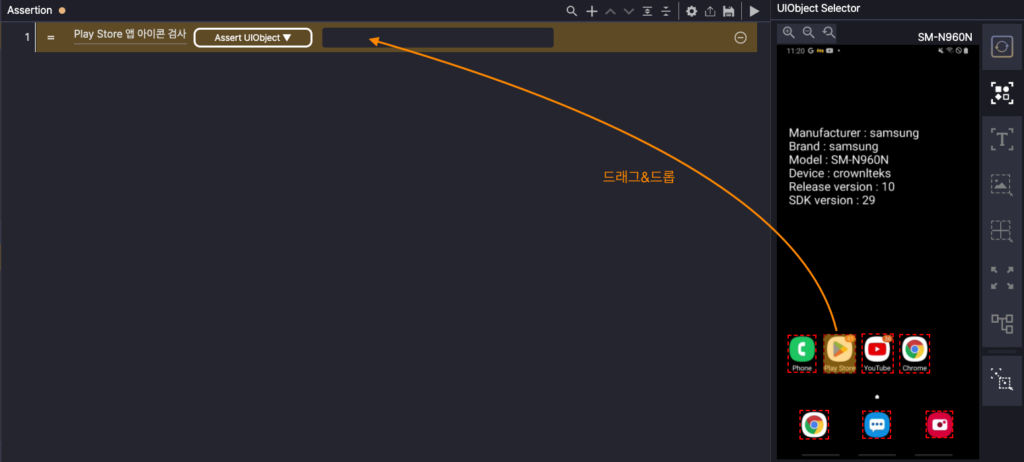Click the export/share icon
Image resolution: width=1024 pixels, height=462 pixels.
point(710,11)
